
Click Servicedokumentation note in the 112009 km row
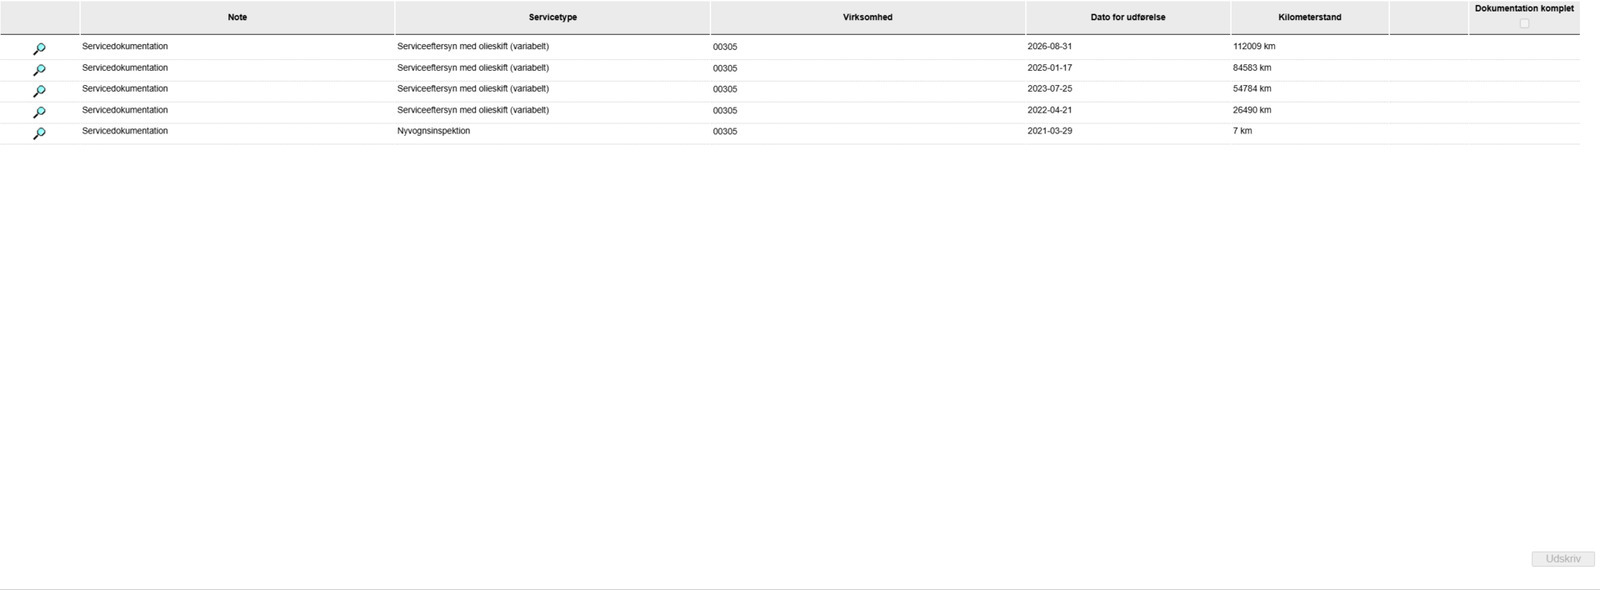click(x=125, y=47)
